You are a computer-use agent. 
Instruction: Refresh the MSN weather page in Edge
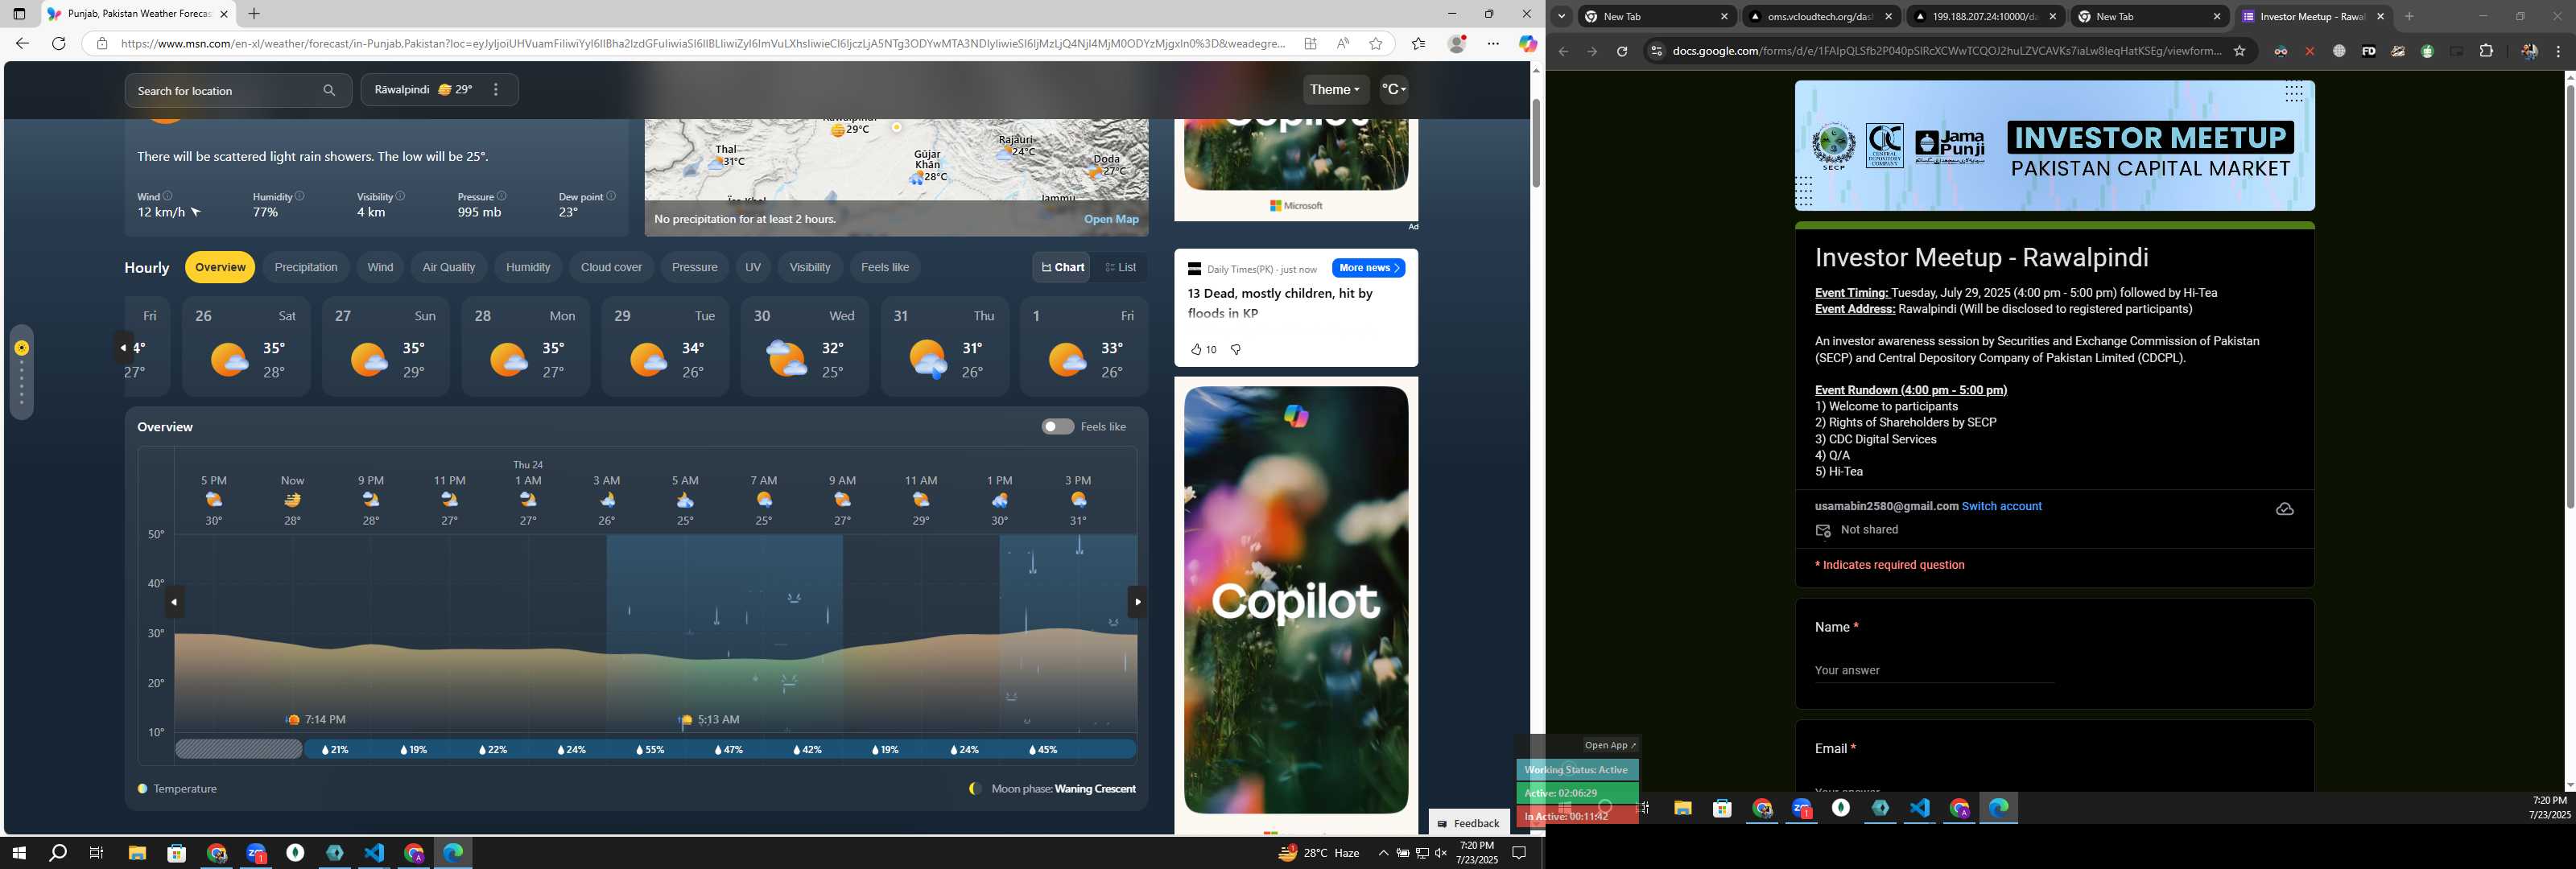[58, 43]
